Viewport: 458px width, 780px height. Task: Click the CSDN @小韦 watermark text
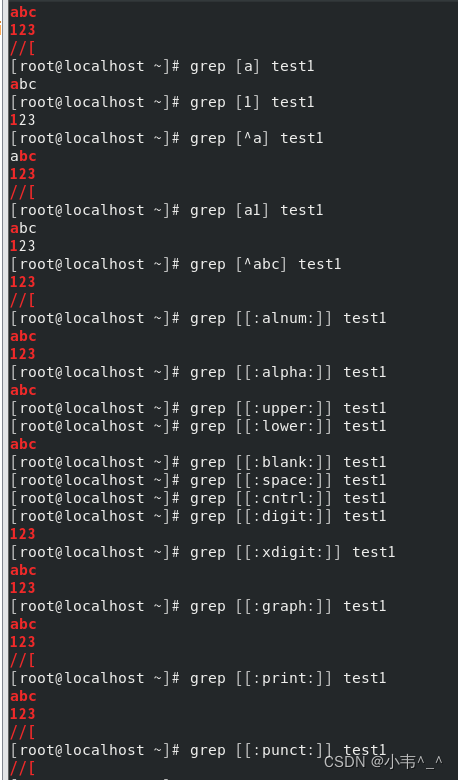pyautogui.click(x=383, y=762)
